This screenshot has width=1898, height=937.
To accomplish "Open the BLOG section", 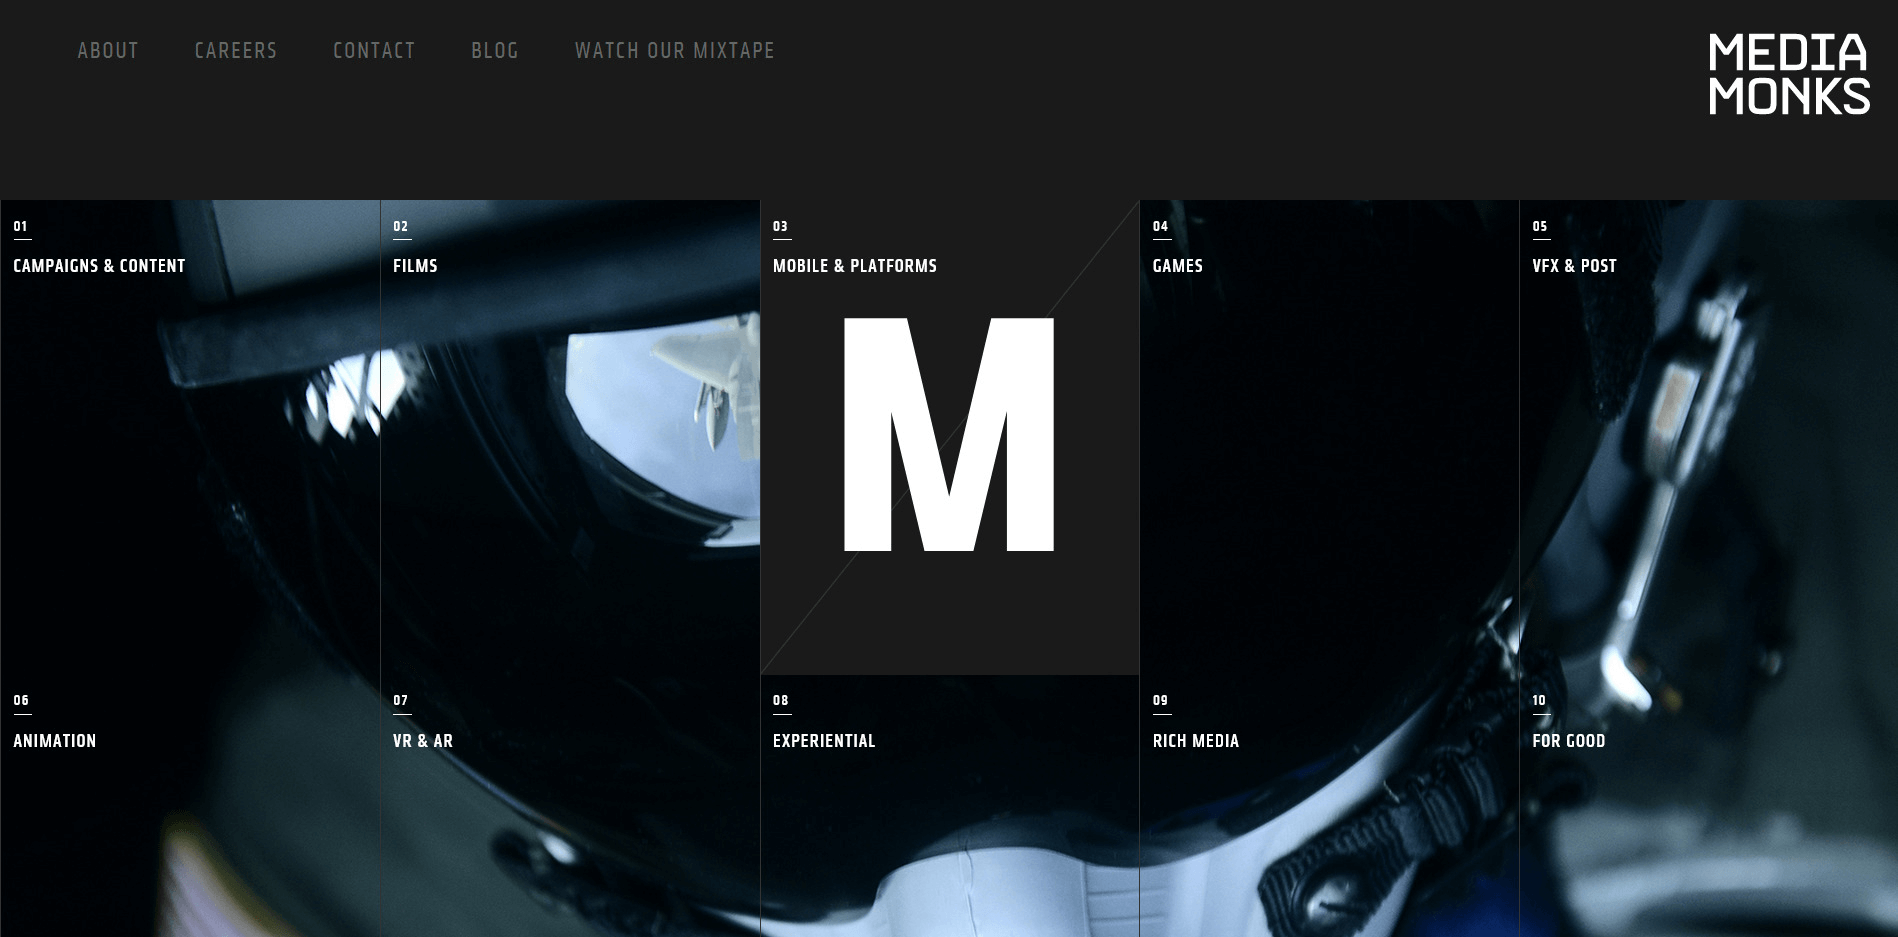I will (494, 50).
